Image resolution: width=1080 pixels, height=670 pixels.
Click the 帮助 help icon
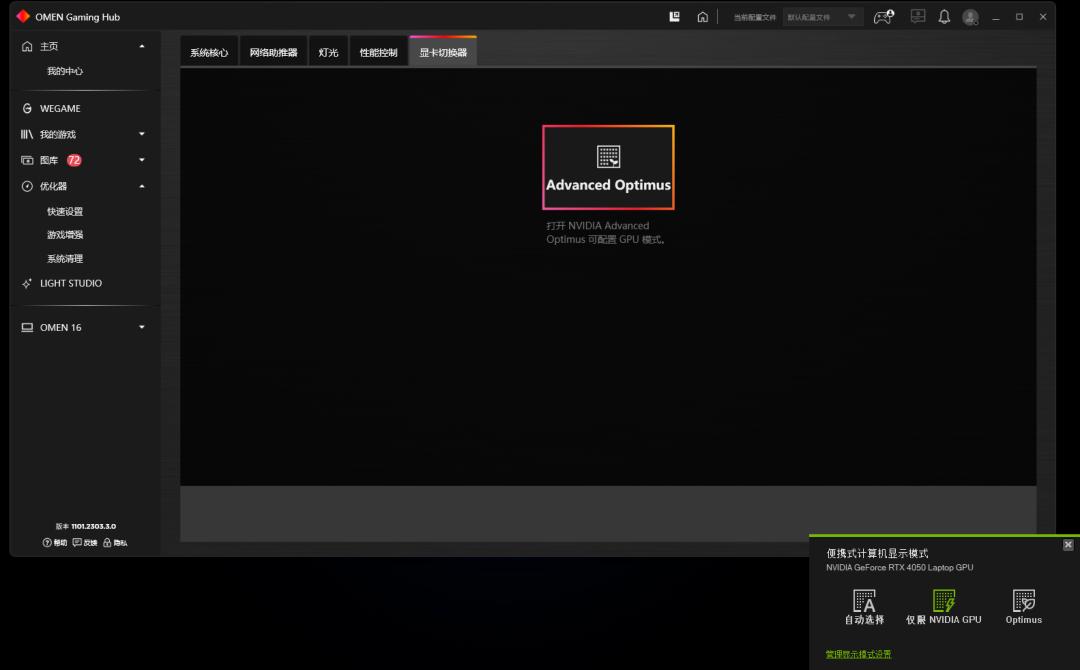click(47, 543)
